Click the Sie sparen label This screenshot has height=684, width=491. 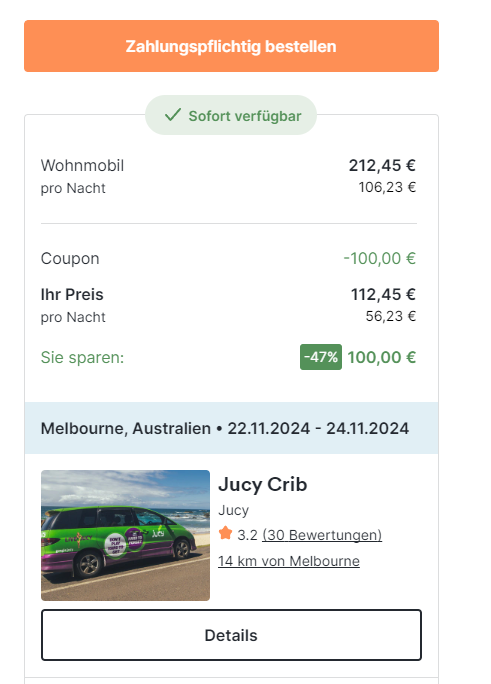pyautogui.click(x=82, y=357)
